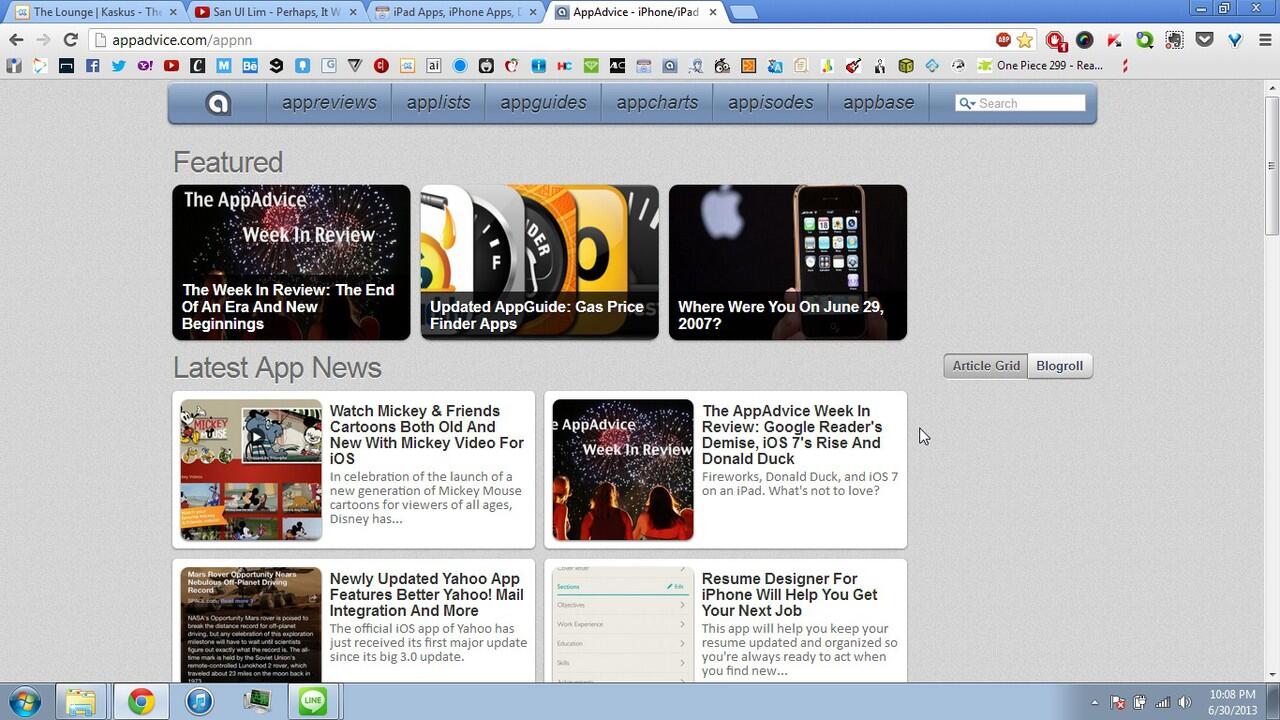
Task: Open the One Piece 299 bookmark
Action: pos(1041,66)
